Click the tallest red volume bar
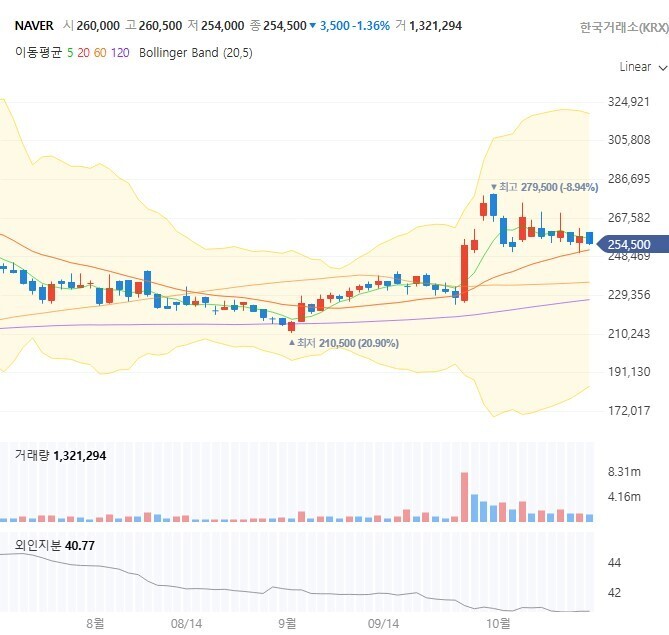Image resolution: width=669 pixels, height=635 pixels. coord(464,497)
